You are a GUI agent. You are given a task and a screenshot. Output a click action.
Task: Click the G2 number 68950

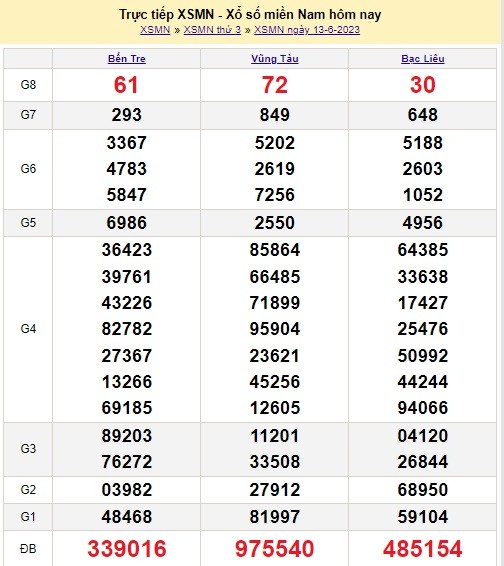(x=423, y=490)
